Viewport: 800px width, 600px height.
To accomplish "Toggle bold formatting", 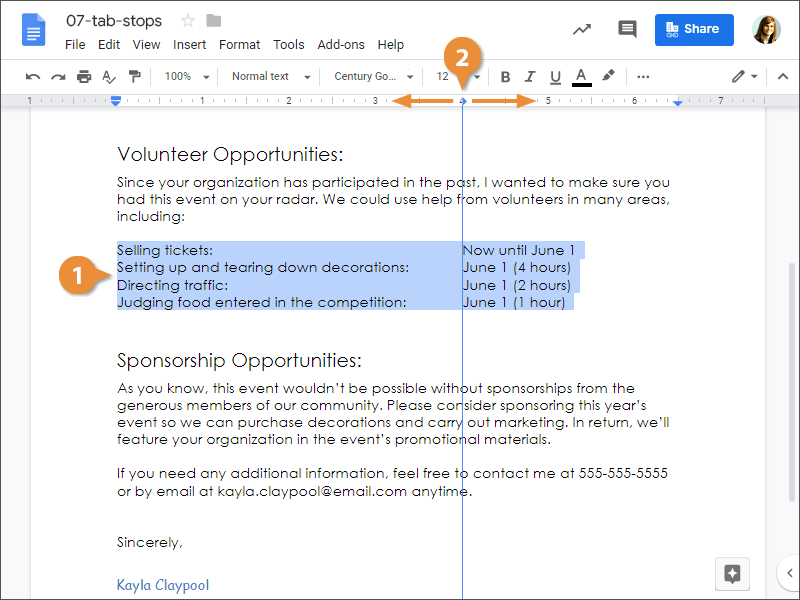I will [x=505, y=77].
